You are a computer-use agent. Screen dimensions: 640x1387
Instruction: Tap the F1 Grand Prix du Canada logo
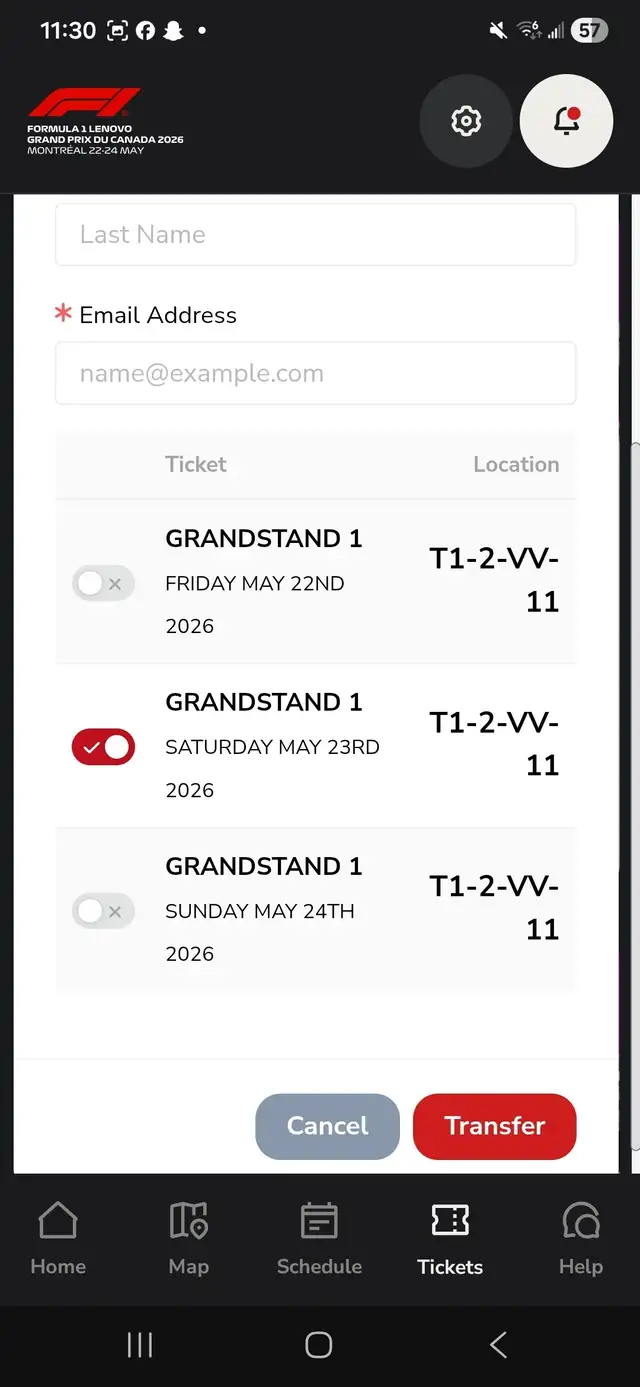[105, 121]
